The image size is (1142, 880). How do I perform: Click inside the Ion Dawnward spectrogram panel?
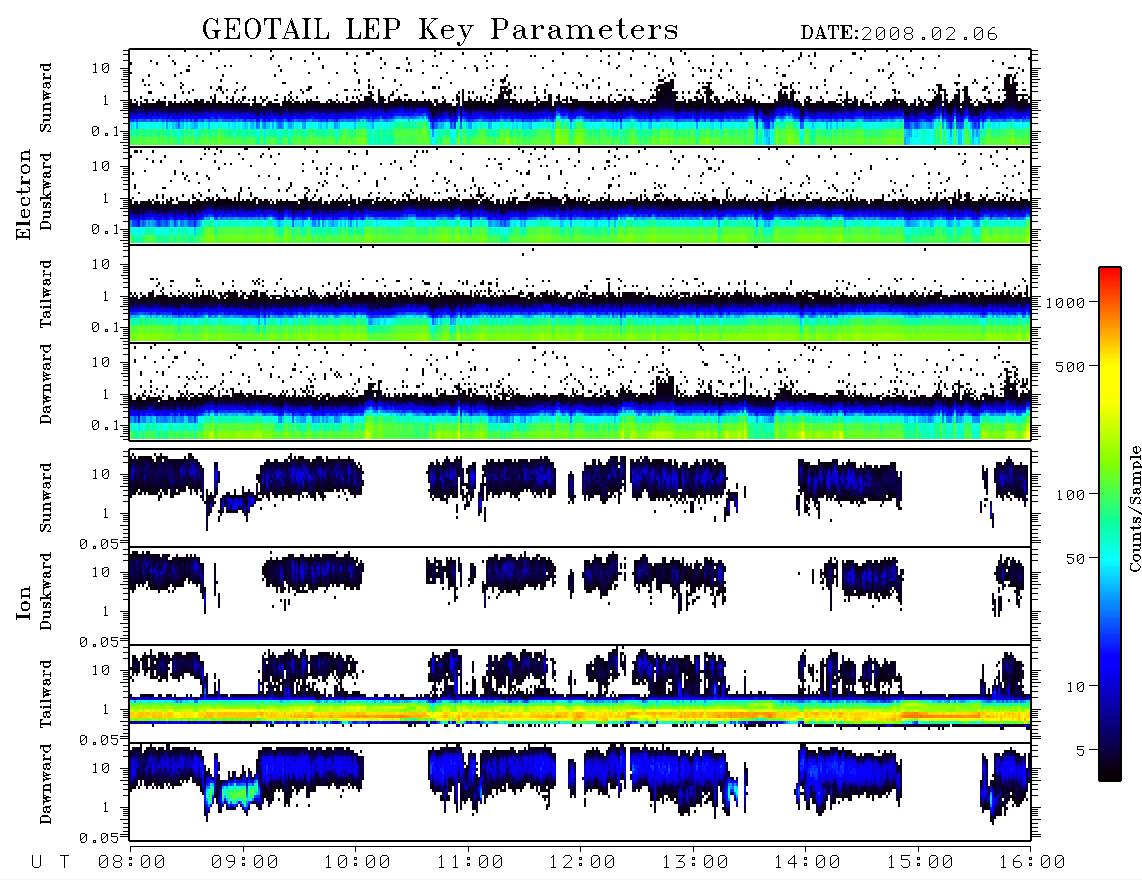click(580, 792)
